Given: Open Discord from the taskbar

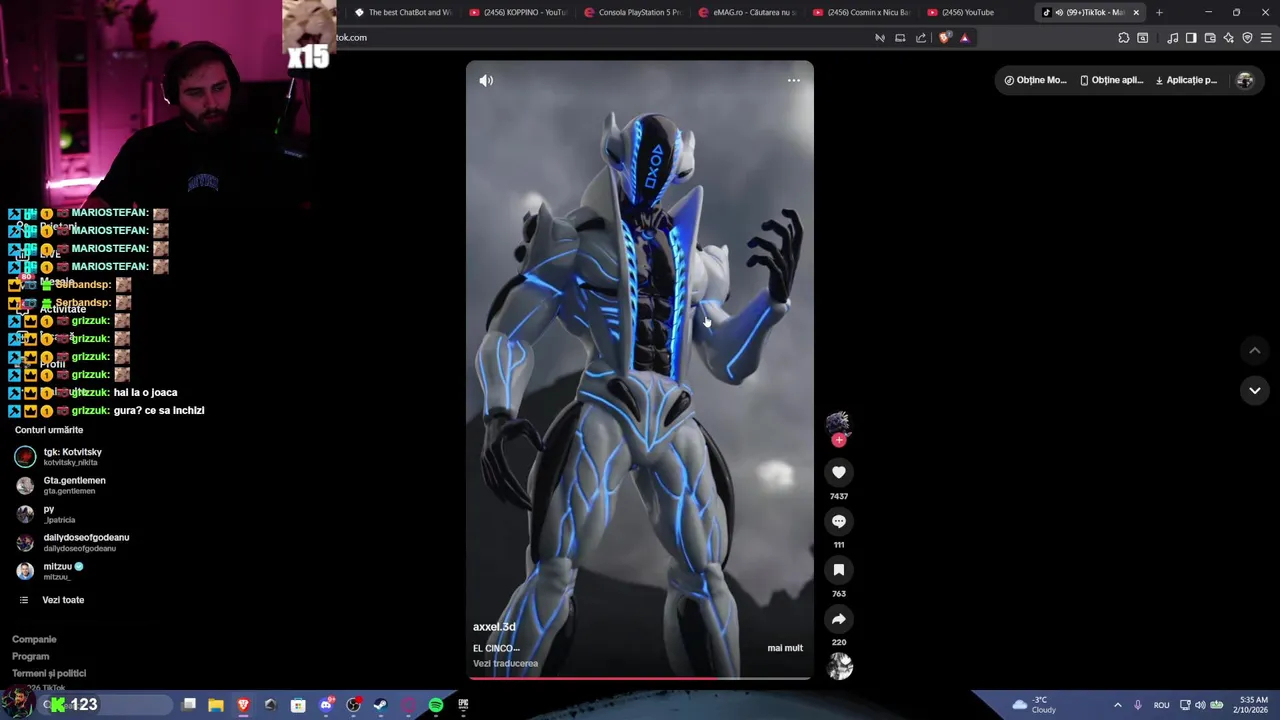Looking at the screenshot, I should click(x=326, y=705).
